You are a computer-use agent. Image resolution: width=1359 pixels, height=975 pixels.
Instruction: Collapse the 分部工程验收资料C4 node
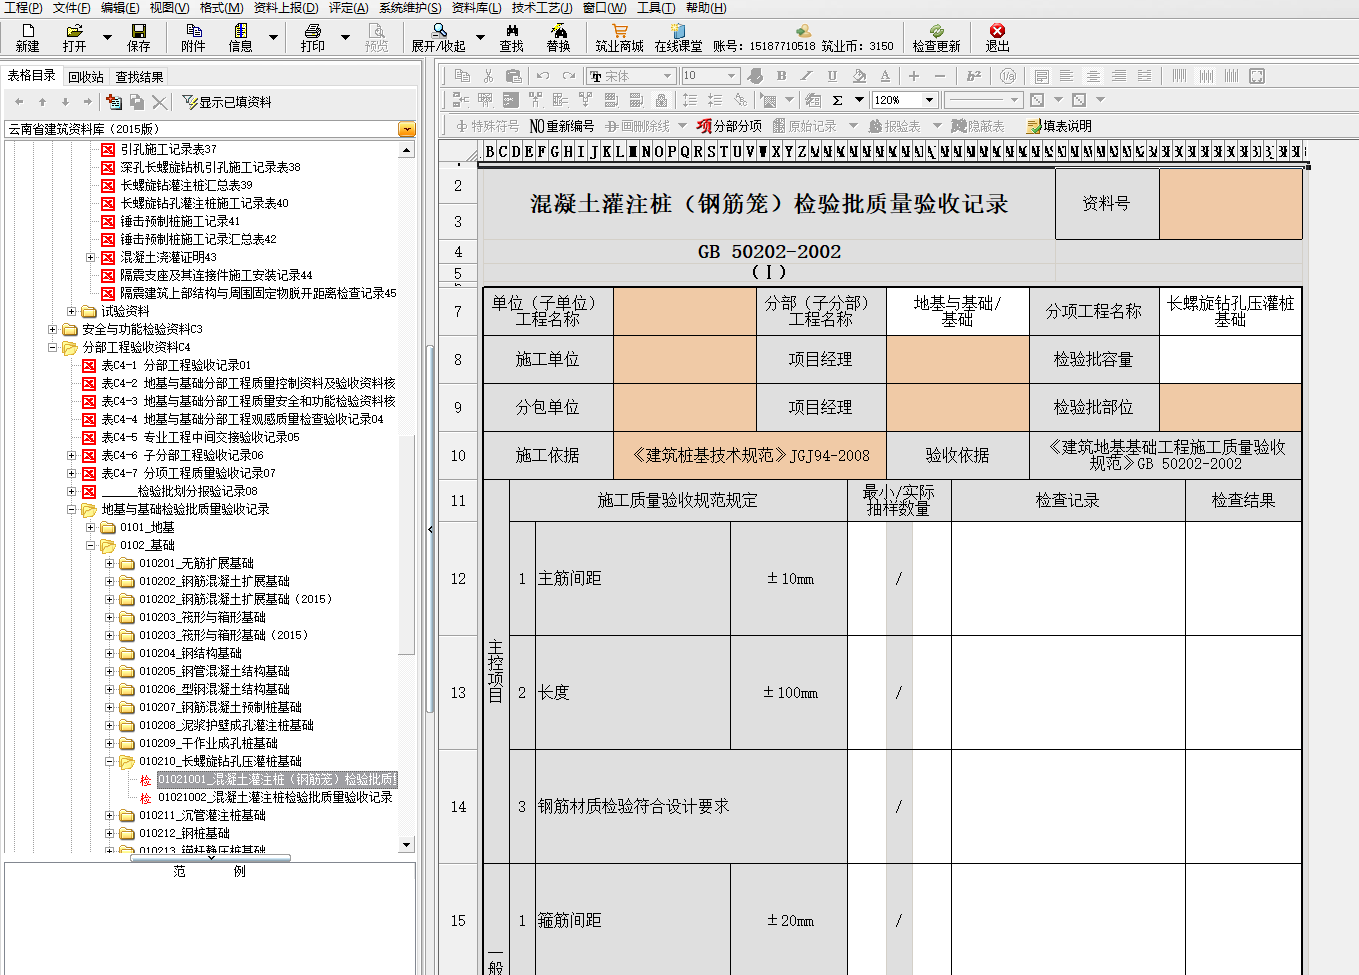coord(52,347)
